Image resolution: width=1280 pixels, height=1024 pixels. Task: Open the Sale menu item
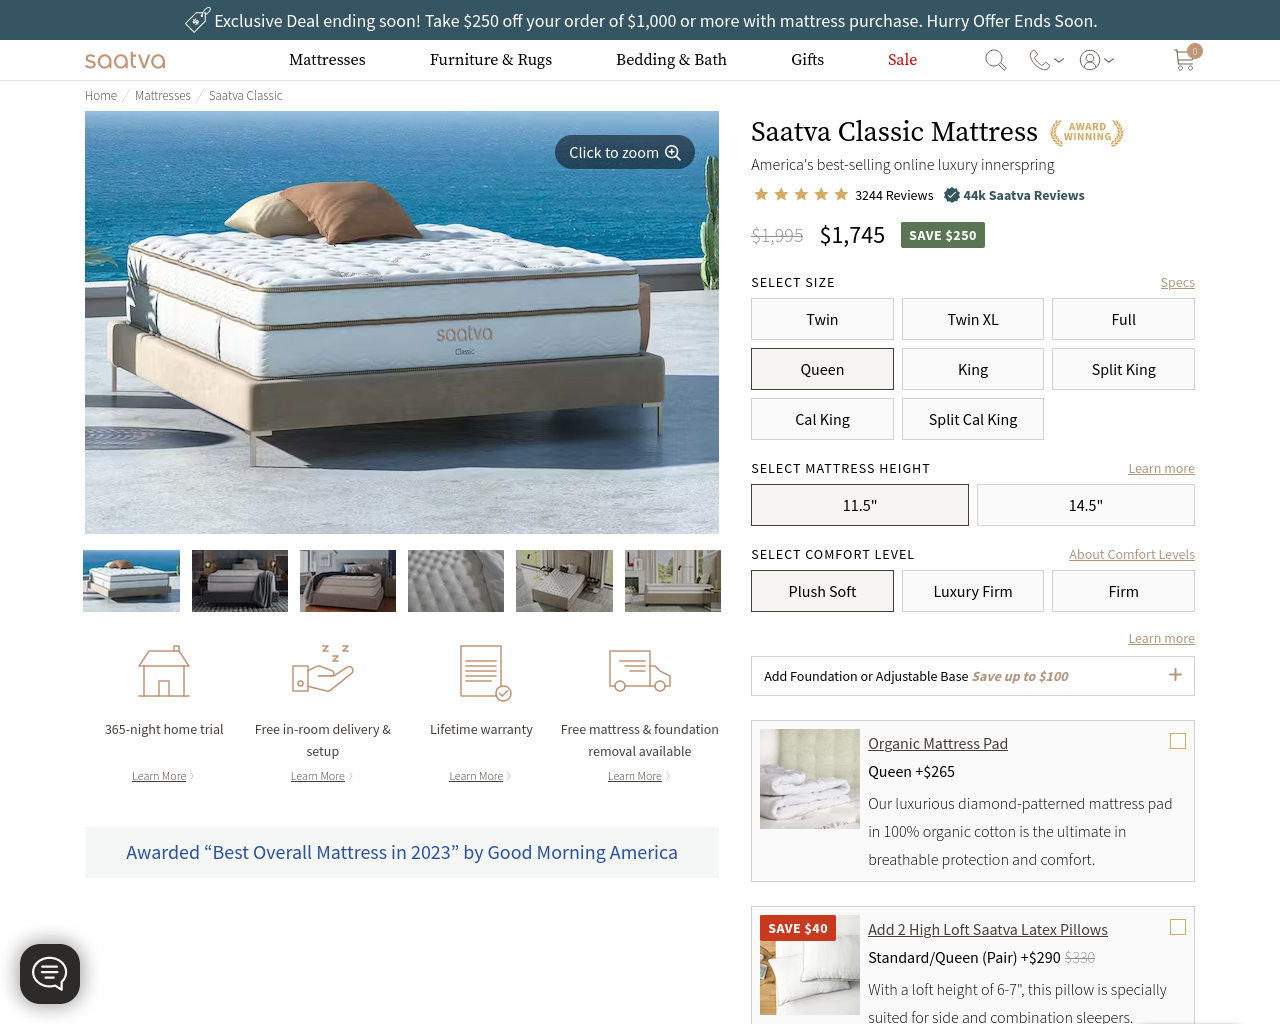click(x=902, y=60)
